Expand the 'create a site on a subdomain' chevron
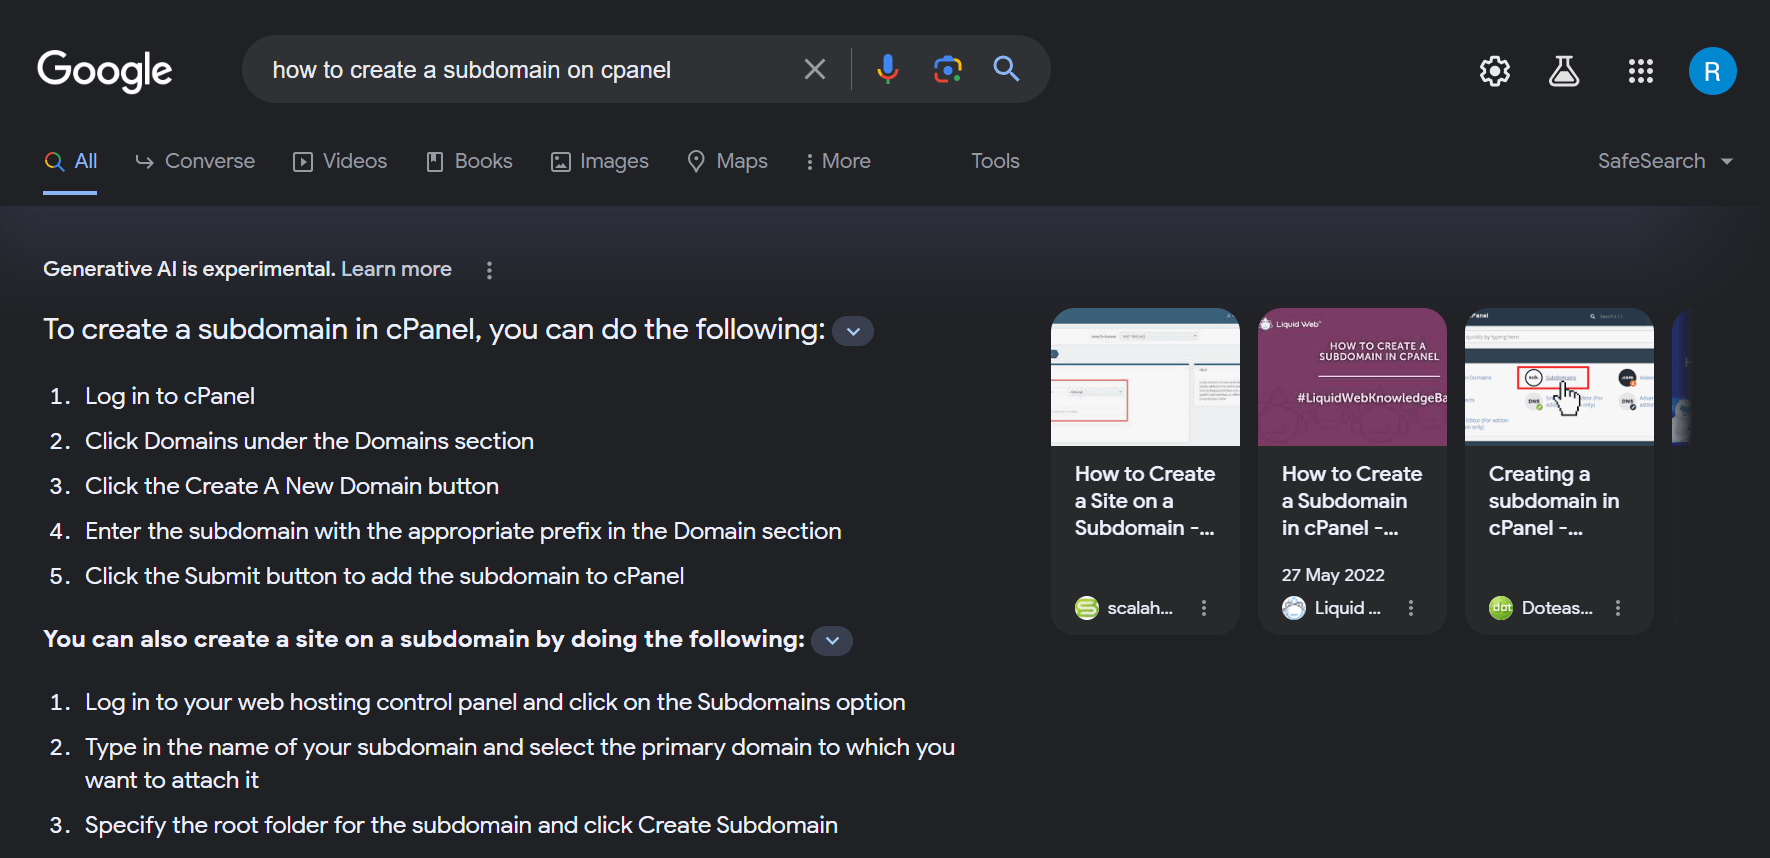The height and width of the screenshot is (858, 1770). coord(832,641)
